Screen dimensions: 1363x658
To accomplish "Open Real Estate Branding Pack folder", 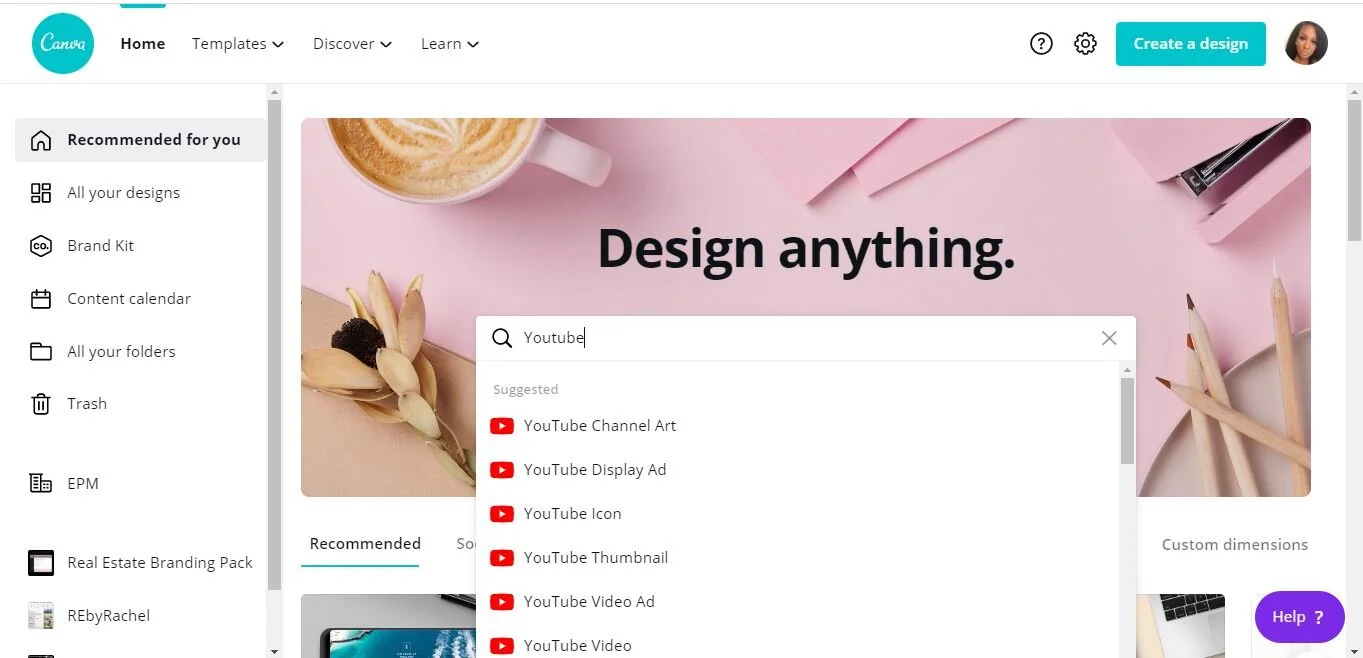I will pyautogui.click(x=160, y=563).
